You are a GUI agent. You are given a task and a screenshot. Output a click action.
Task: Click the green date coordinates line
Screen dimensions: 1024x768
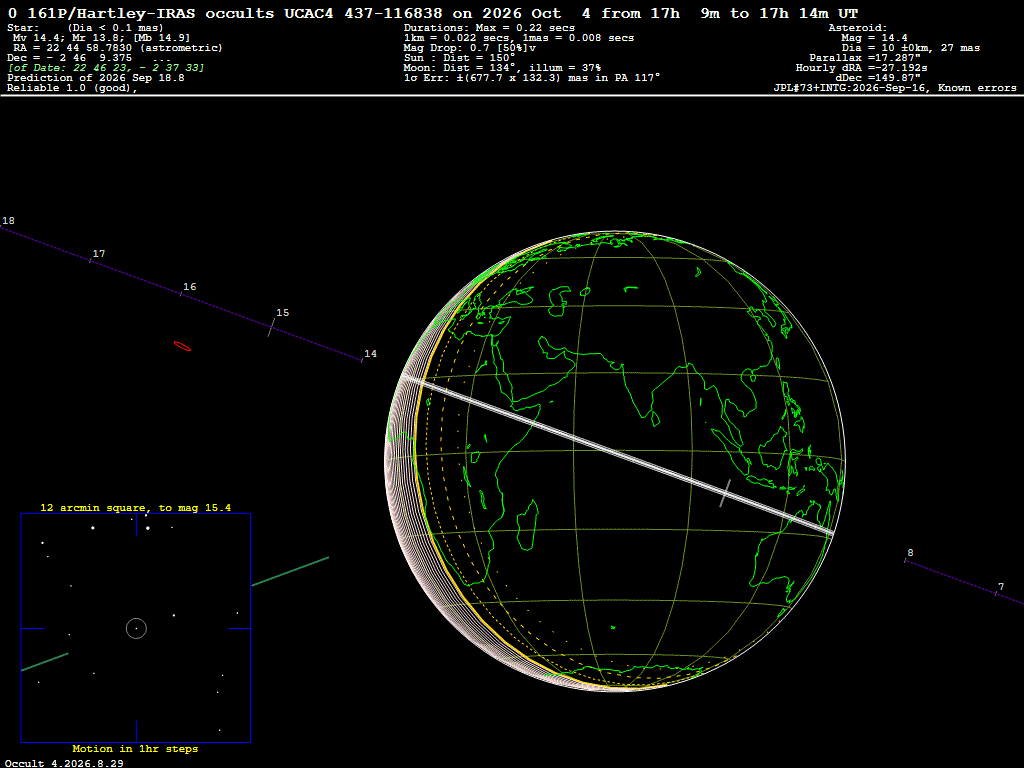coord(106,68)
